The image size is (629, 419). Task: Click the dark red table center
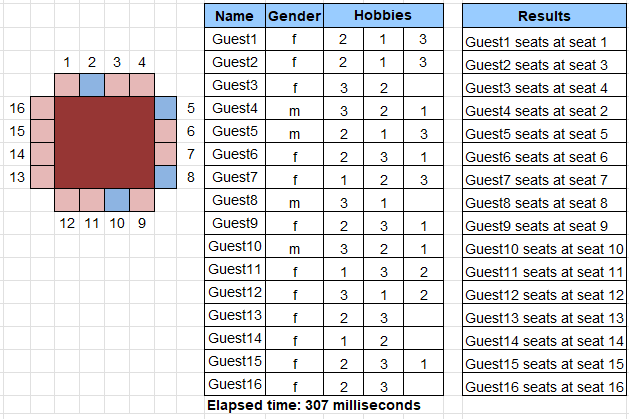point(104,142)
